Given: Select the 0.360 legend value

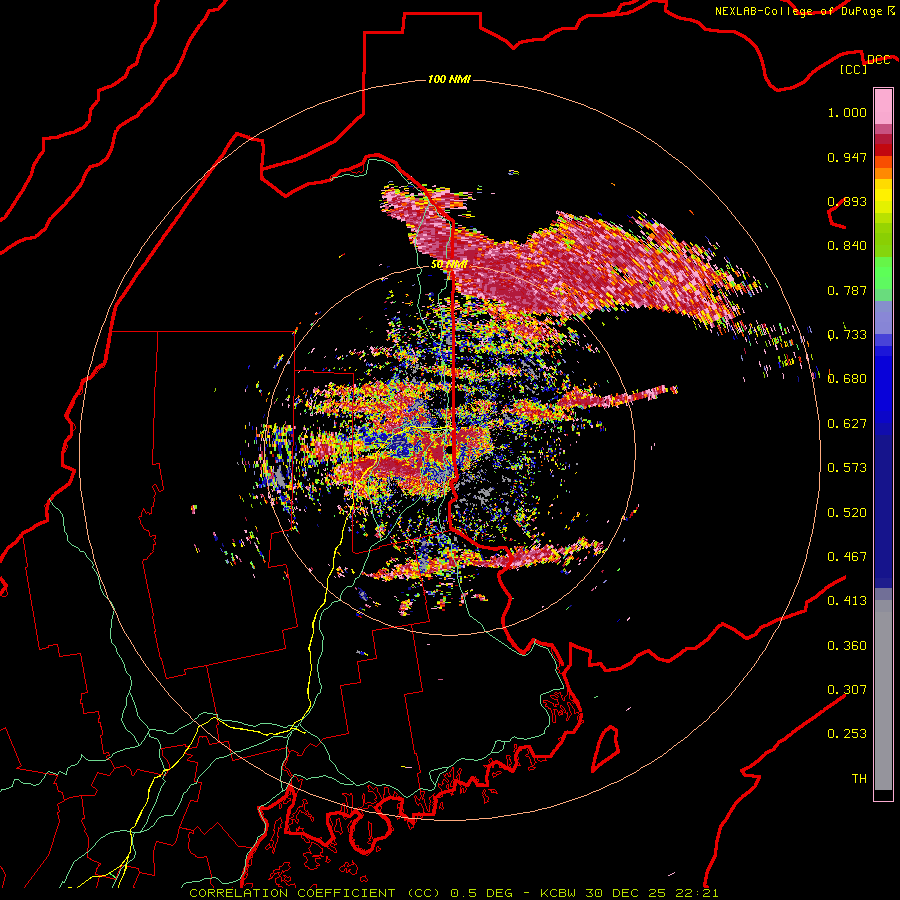Looking at the screenshot, I should [847, 646].
